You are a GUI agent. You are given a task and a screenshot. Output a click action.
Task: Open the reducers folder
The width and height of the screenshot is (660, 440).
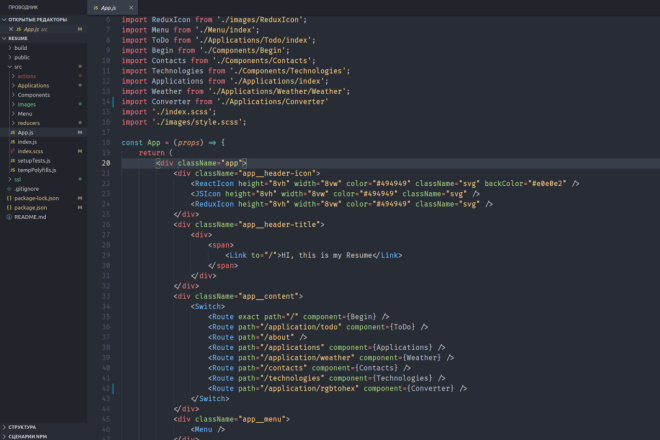tap(29, 123)
